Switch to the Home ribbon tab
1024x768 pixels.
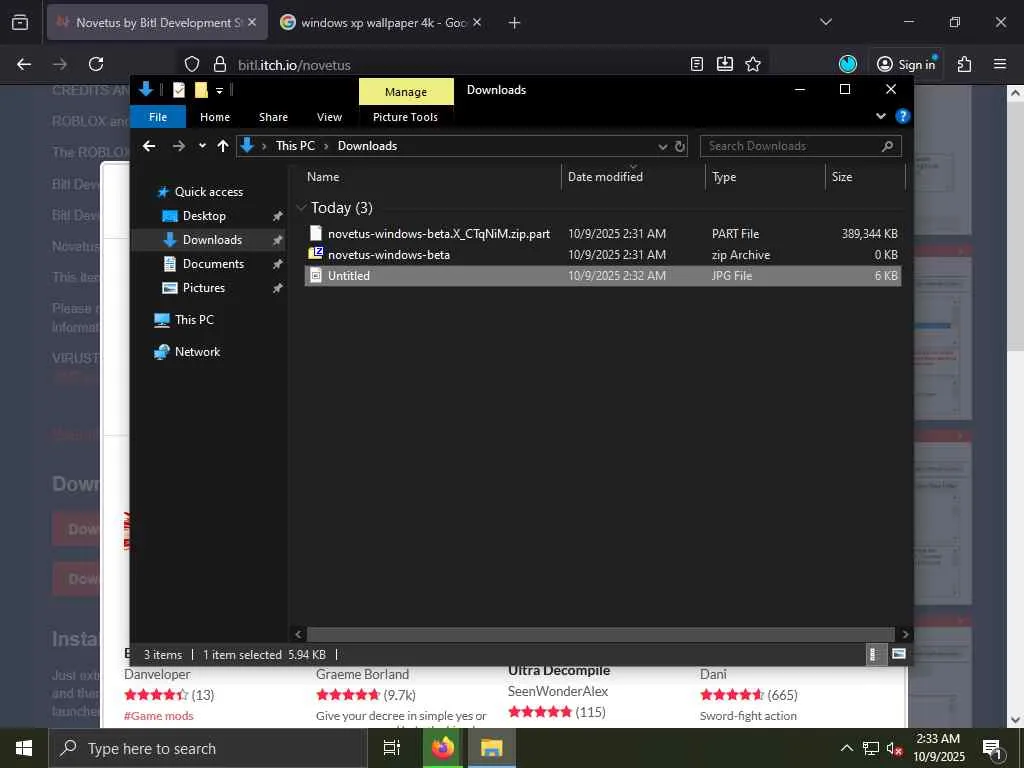pos(215,117)
